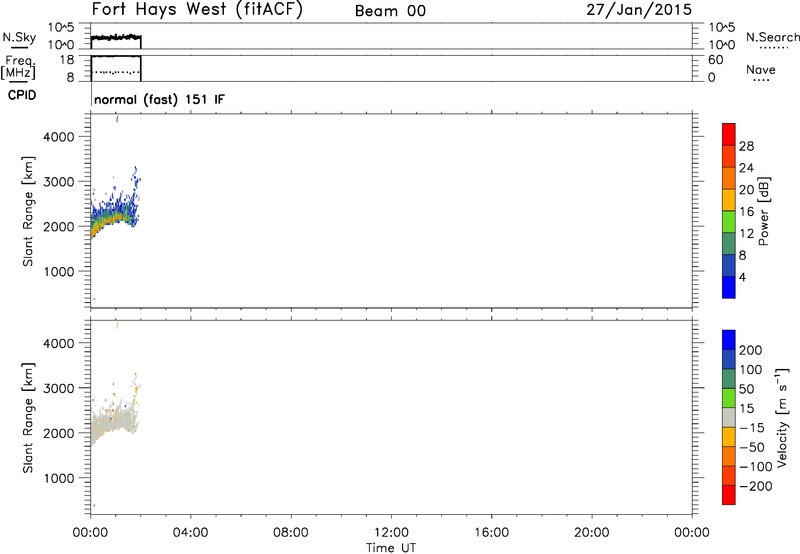The width and height of the screenshot is (800, 554).
Task: Click the '20:00' time axis tick label
Action: click(x=592, y=533)
